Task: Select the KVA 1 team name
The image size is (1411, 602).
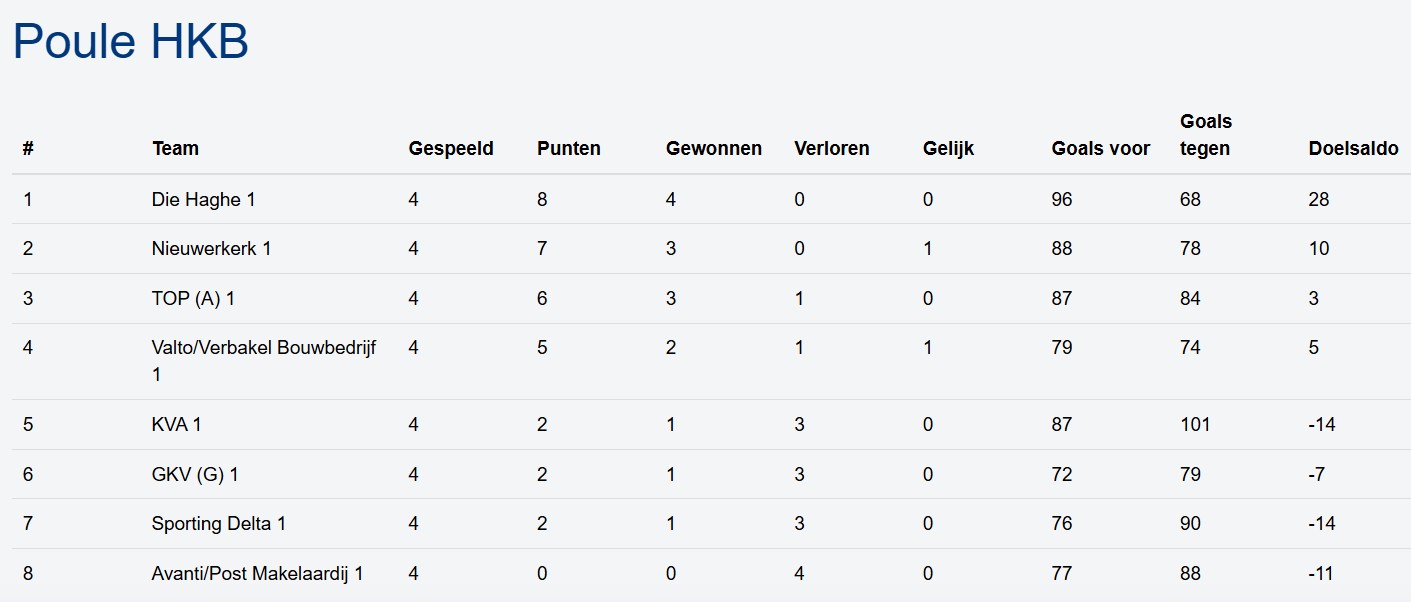Action: point(176,425)
